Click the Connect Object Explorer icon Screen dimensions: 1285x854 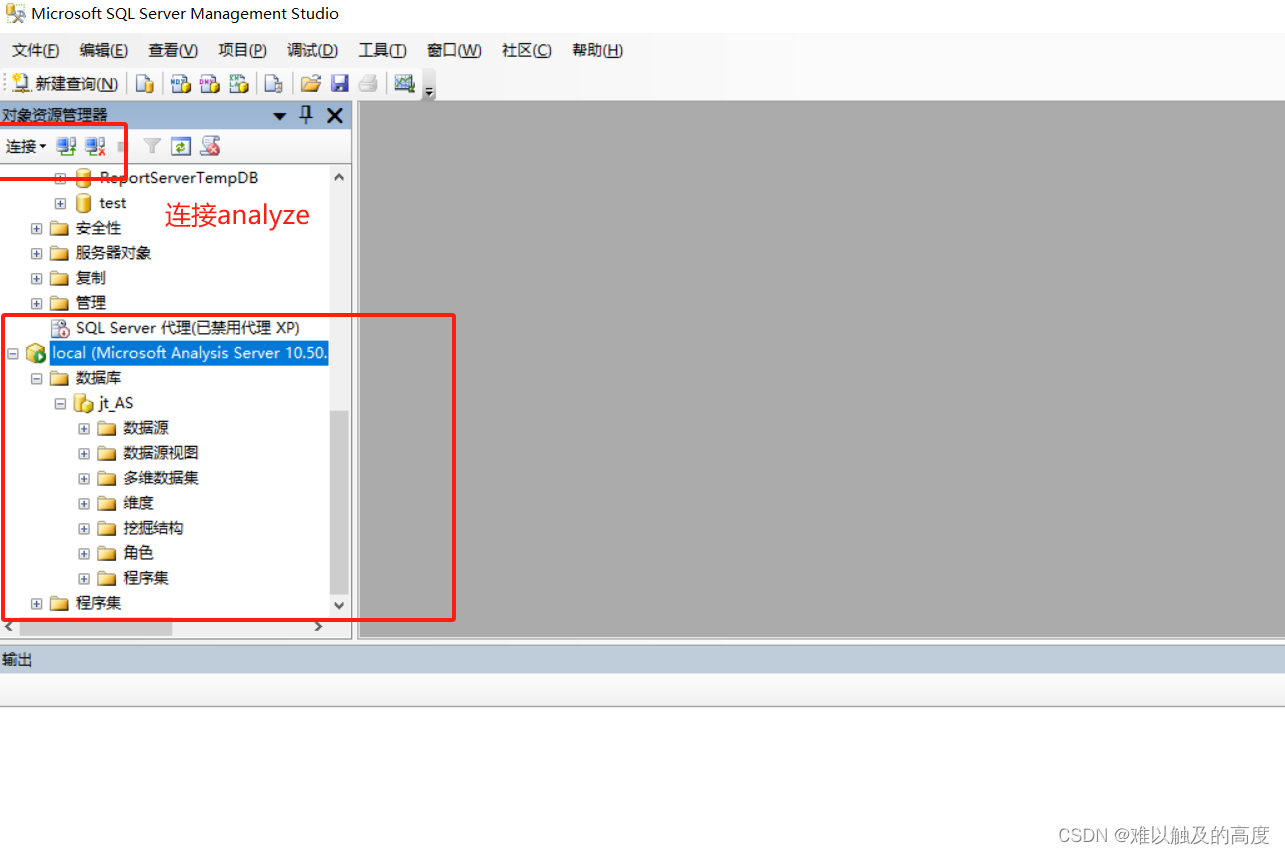66,147
